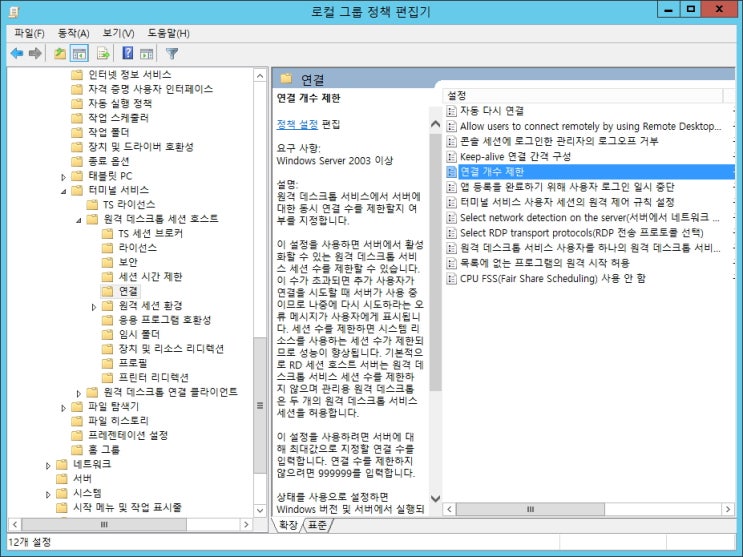Click the 정책 설정 link

pyautogui.click(x=297, y=124)
